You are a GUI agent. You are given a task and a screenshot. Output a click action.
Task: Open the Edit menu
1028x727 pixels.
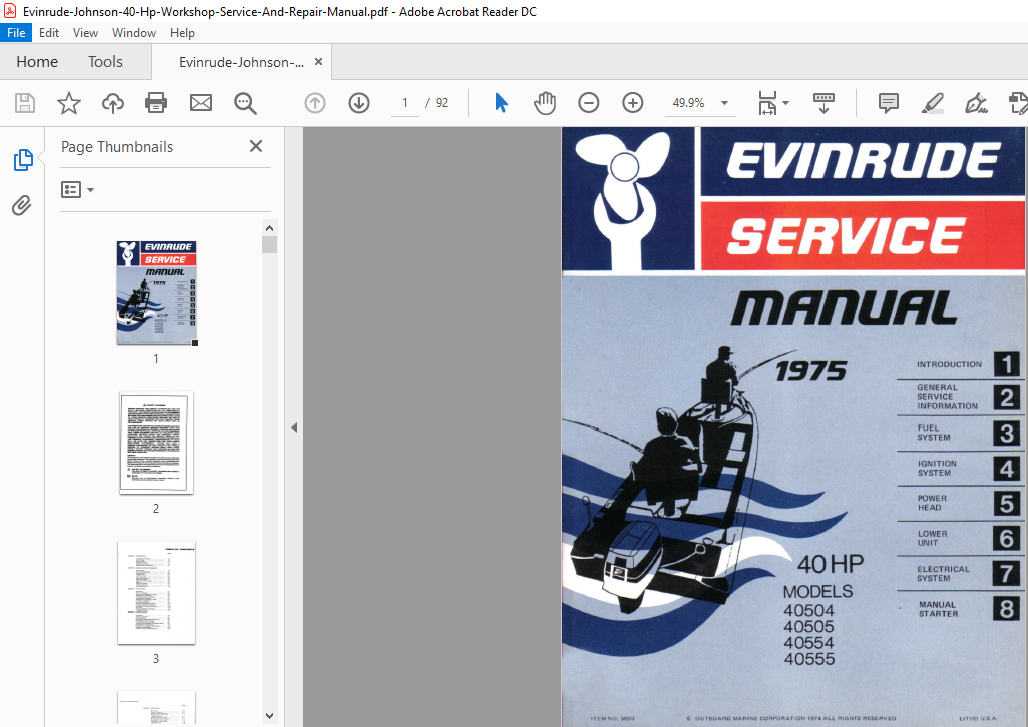click(x=49, y=33)
